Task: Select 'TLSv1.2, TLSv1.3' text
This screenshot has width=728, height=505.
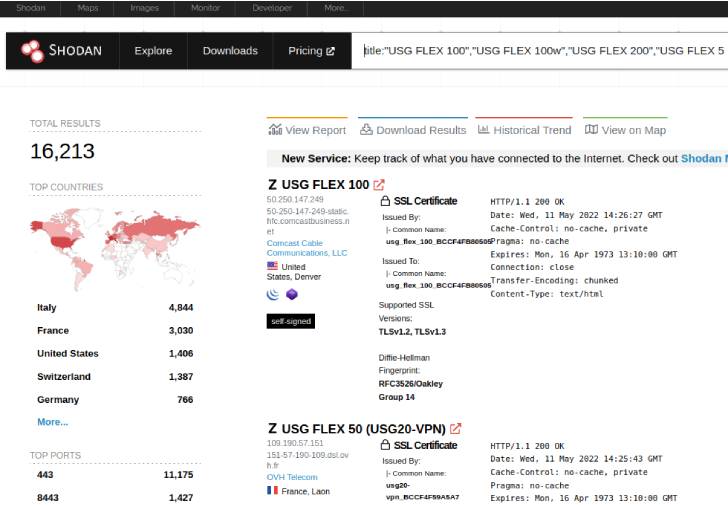Action: (412, 331)
